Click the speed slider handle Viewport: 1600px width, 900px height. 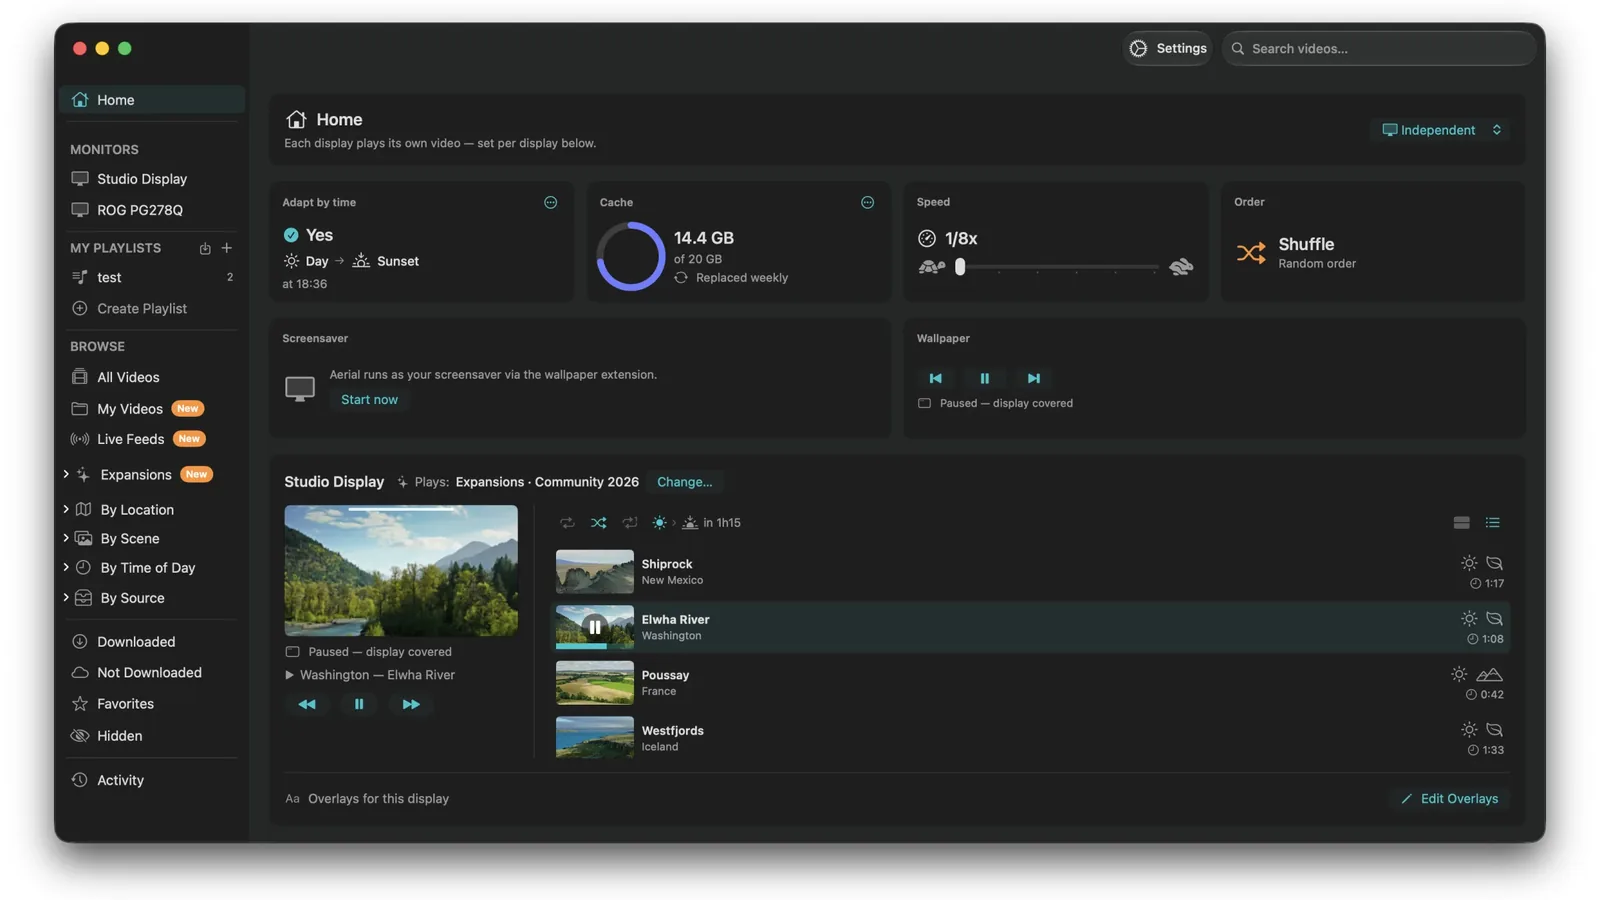pos(960,267)
